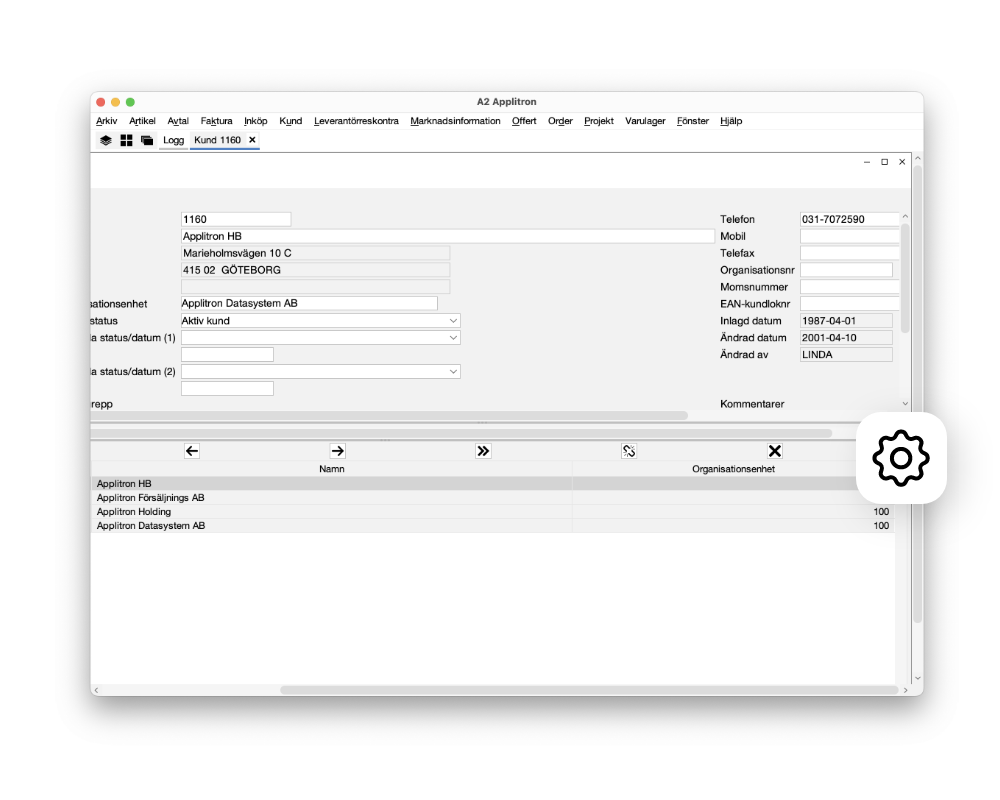Viewport: 1000px width, 800px height.
Task: Click the empty Mobil field
Action: (x=849, y=236)
